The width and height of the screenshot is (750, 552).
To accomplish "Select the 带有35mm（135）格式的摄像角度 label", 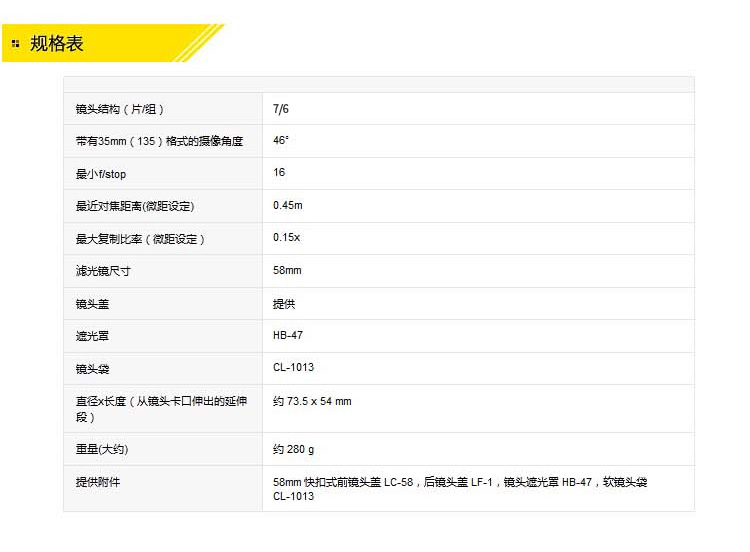I will 159,141.
